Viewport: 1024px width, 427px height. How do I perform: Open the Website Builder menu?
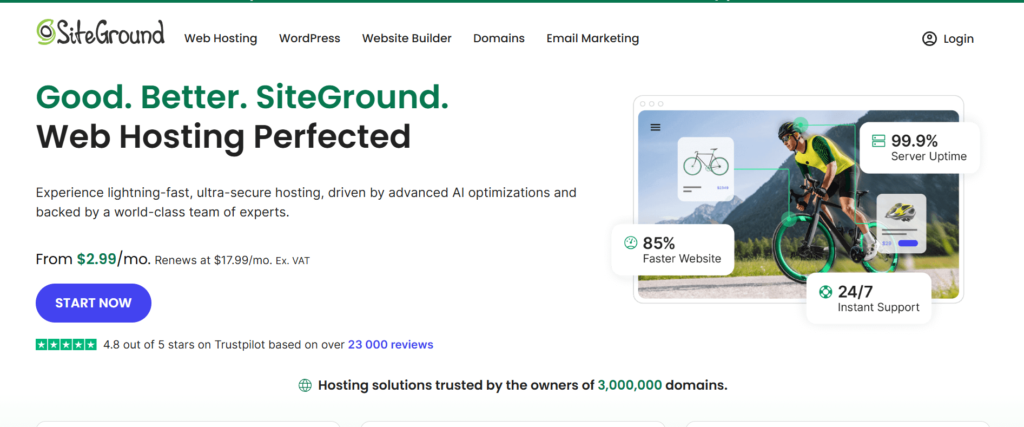tap(407, 39)
